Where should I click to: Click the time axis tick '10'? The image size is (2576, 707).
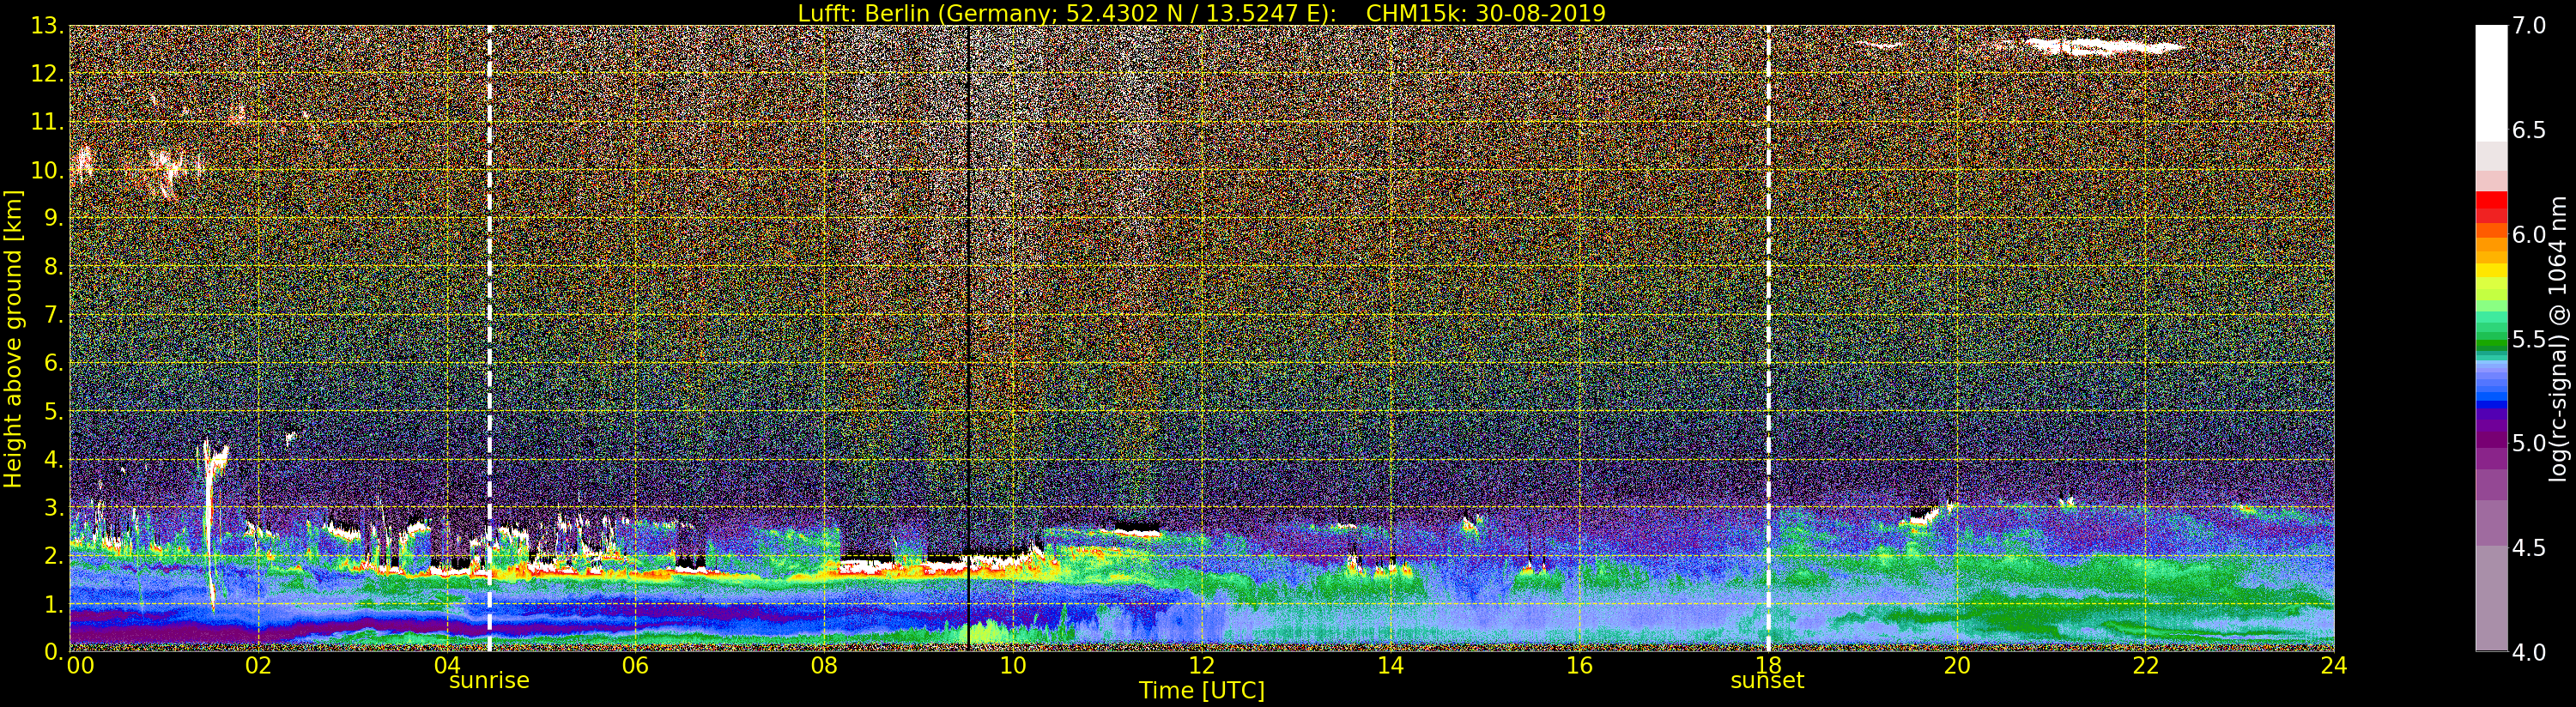(1013, 666)
